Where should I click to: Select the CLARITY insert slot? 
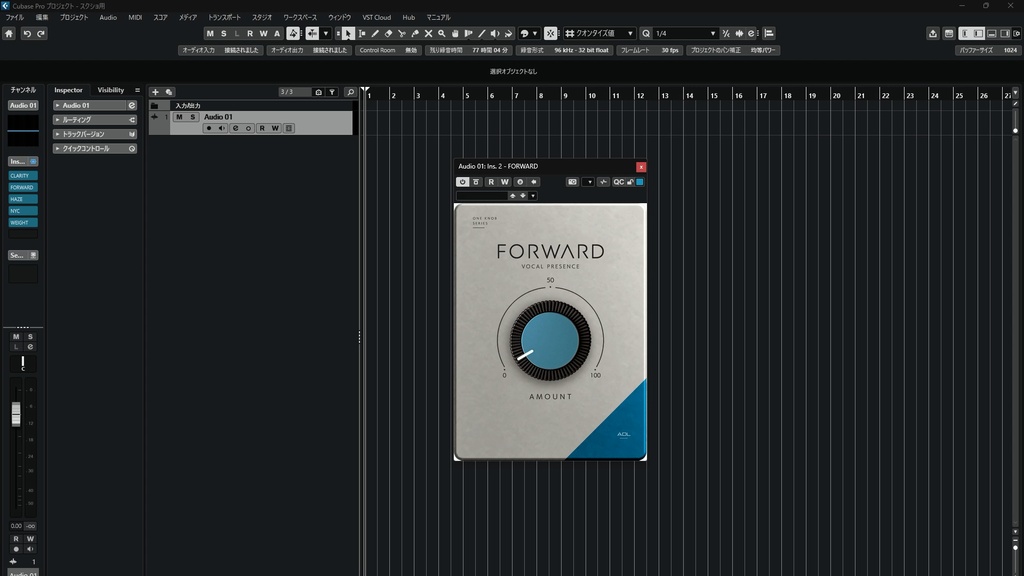[x=23, y=176]
